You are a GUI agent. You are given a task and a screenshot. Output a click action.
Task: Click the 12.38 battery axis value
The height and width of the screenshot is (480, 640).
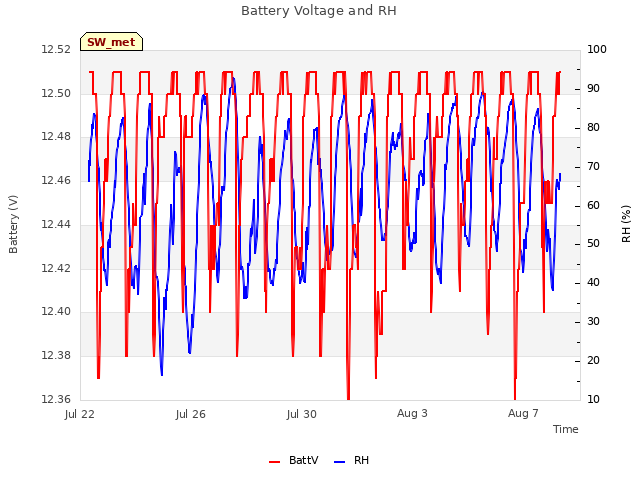56,356
